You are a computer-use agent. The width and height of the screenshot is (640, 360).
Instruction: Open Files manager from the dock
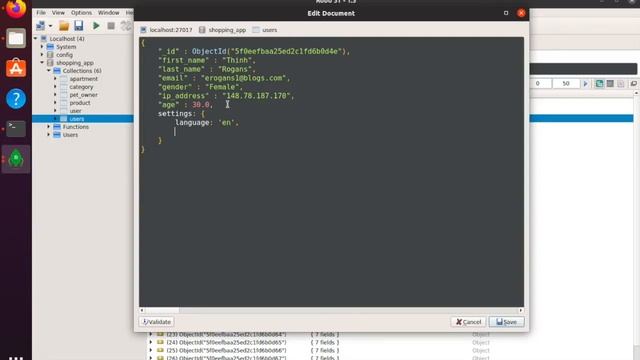pos(16,38)
